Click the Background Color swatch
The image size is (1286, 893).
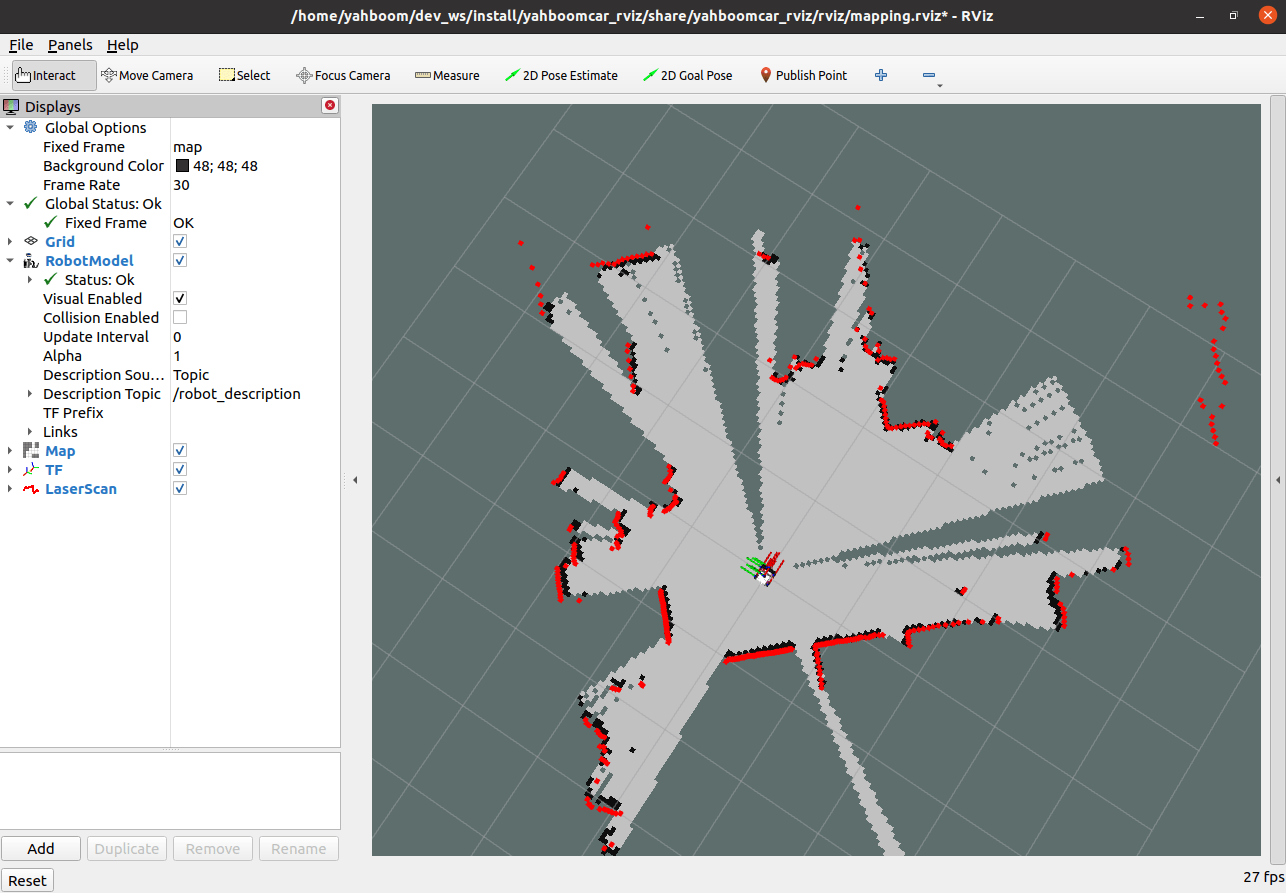click(182, 165)
